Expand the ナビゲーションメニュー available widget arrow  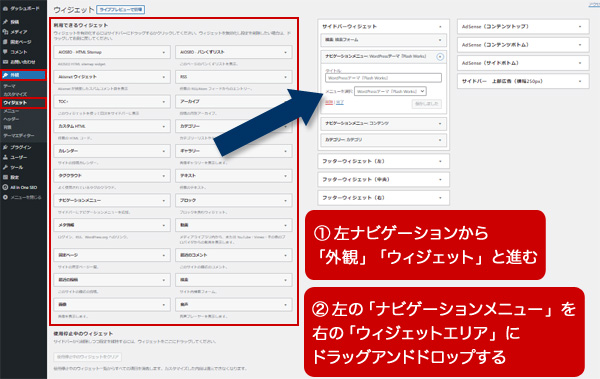pyautogui.click(x=164, y=201)
